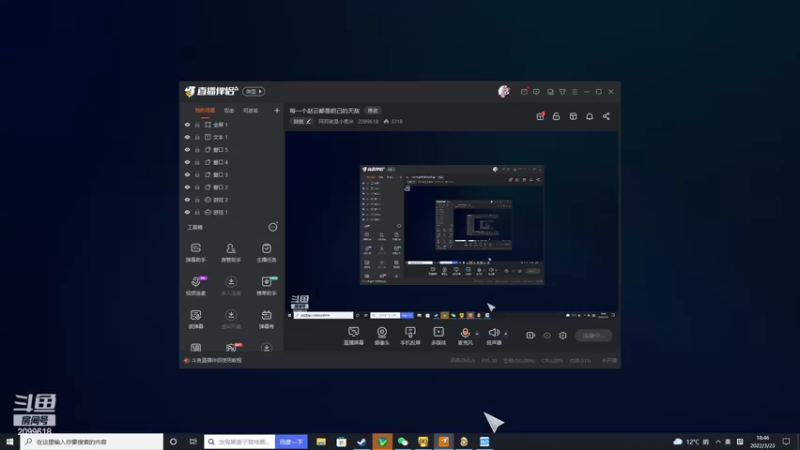Open the microphone voice-link tool
The image size is (800, 450).
pos(195,285)
